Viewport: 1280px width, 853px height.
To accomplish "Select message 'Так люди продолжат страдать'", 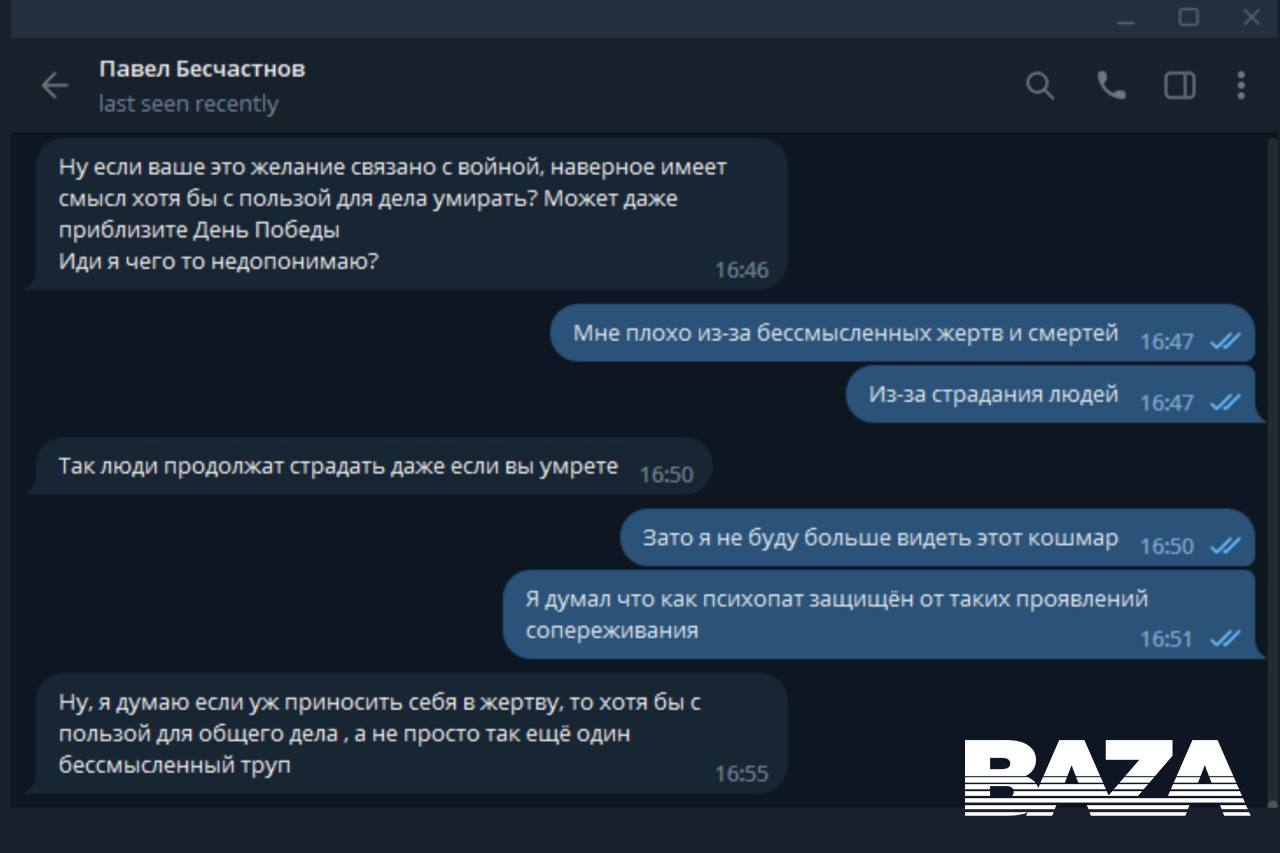I will click(x=370, y=466).
